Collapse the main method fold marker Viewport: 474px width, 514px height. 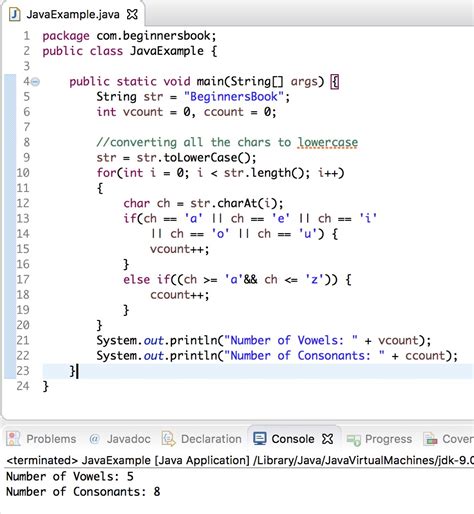click(35, 82)
